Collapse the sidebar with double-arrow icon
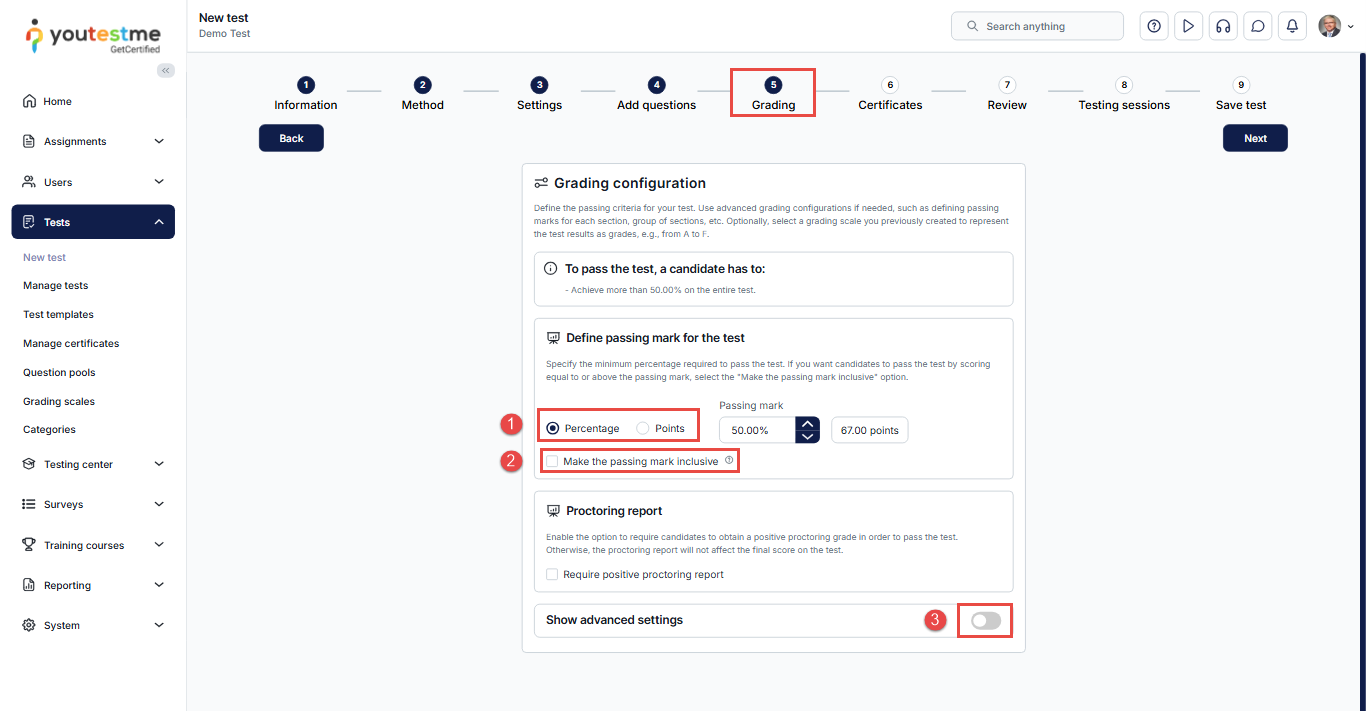Screen dimensions: 1366x711 [x=166, y=70]
